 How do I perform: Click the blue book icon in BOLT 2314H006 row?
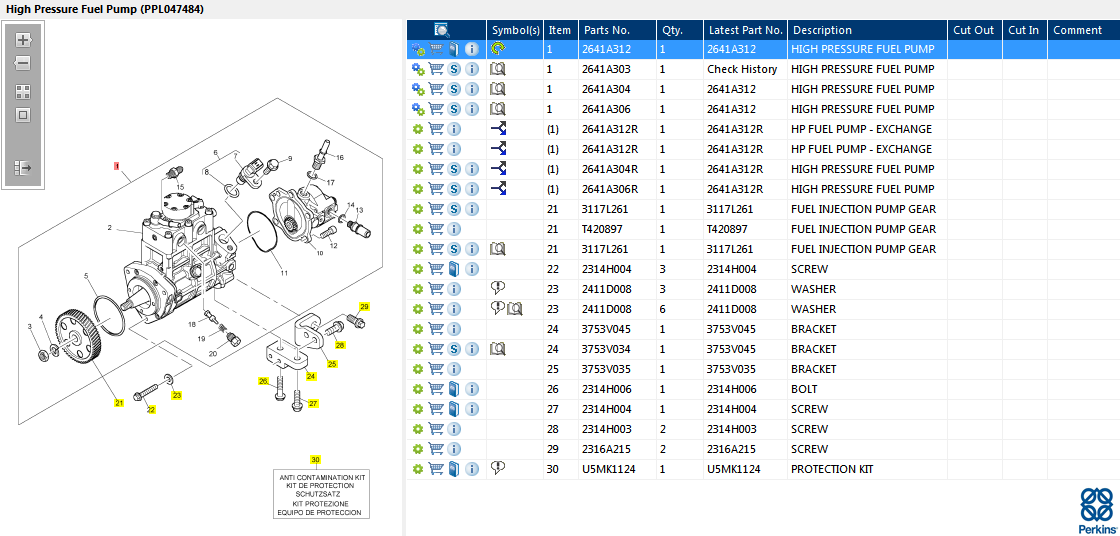pos(454,389)
